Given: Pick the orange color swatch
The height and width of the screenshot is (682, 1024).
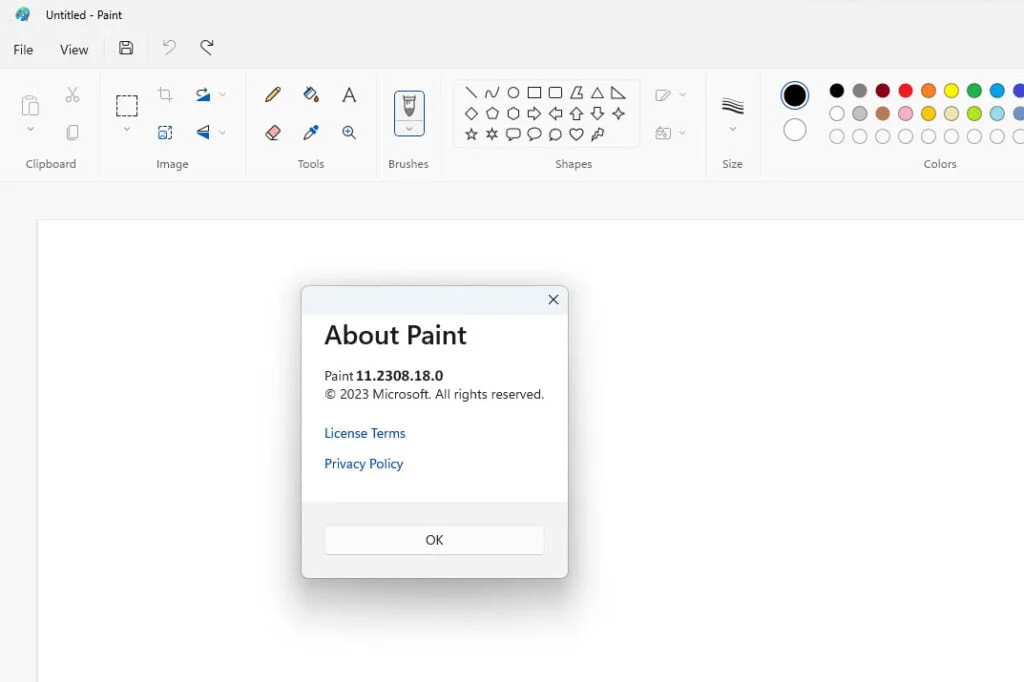Looking at the screenshot, I should coord(928,90).
